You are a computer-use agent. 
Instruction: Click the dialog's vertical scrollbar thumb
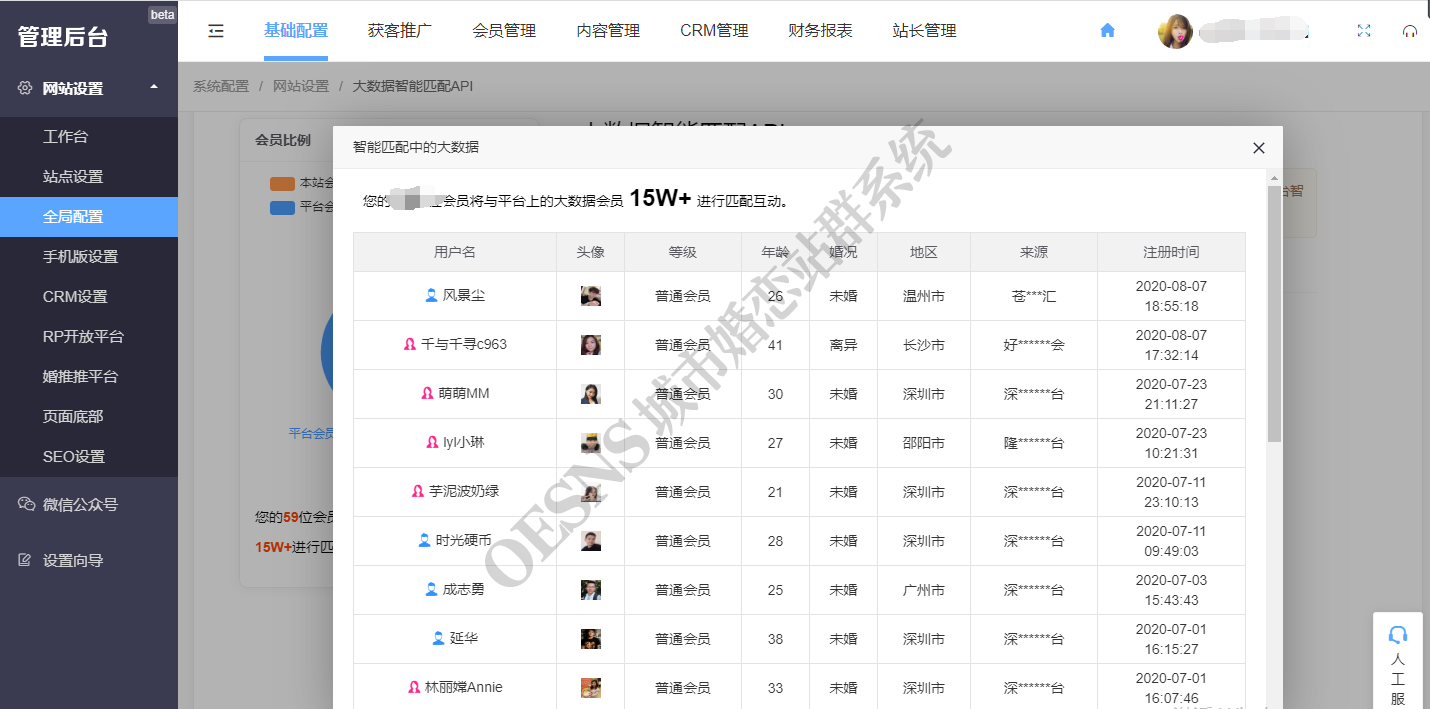1274,313
